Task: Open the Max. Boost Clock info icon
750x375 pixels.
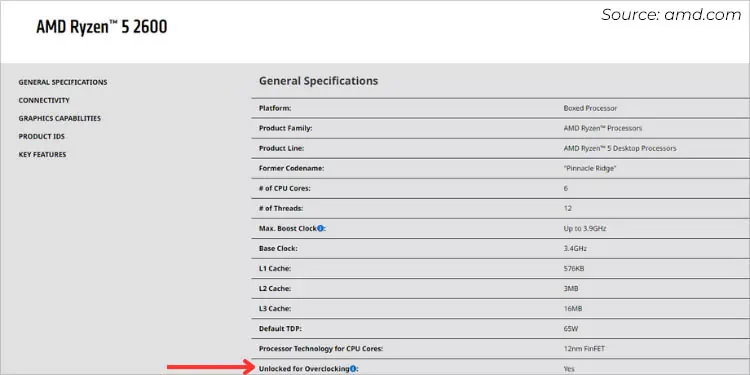Action: coord(320,229)
